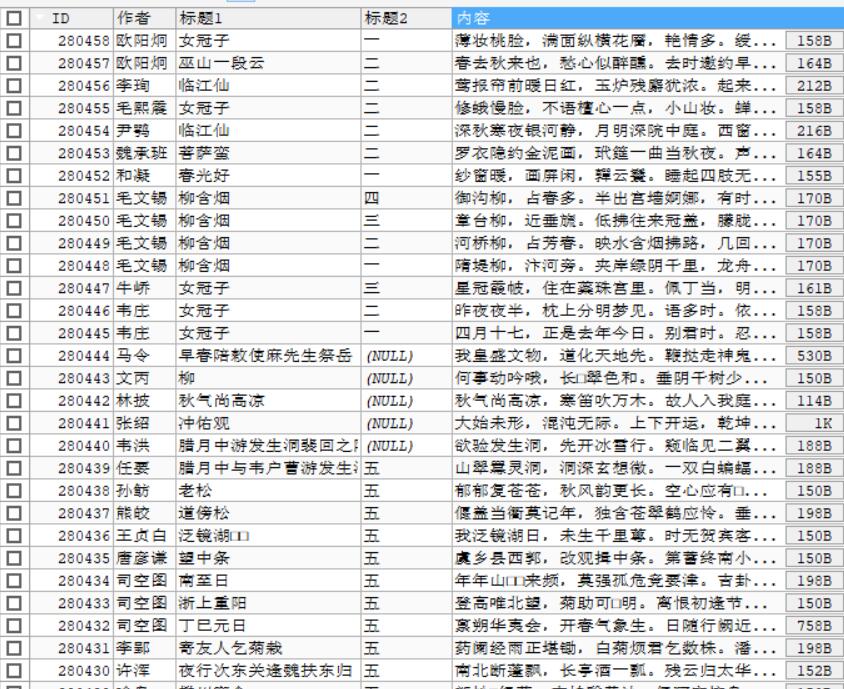Open the 114B size button in row 280442
Viewport: 844px width, 689px height.
click(813, 401)
